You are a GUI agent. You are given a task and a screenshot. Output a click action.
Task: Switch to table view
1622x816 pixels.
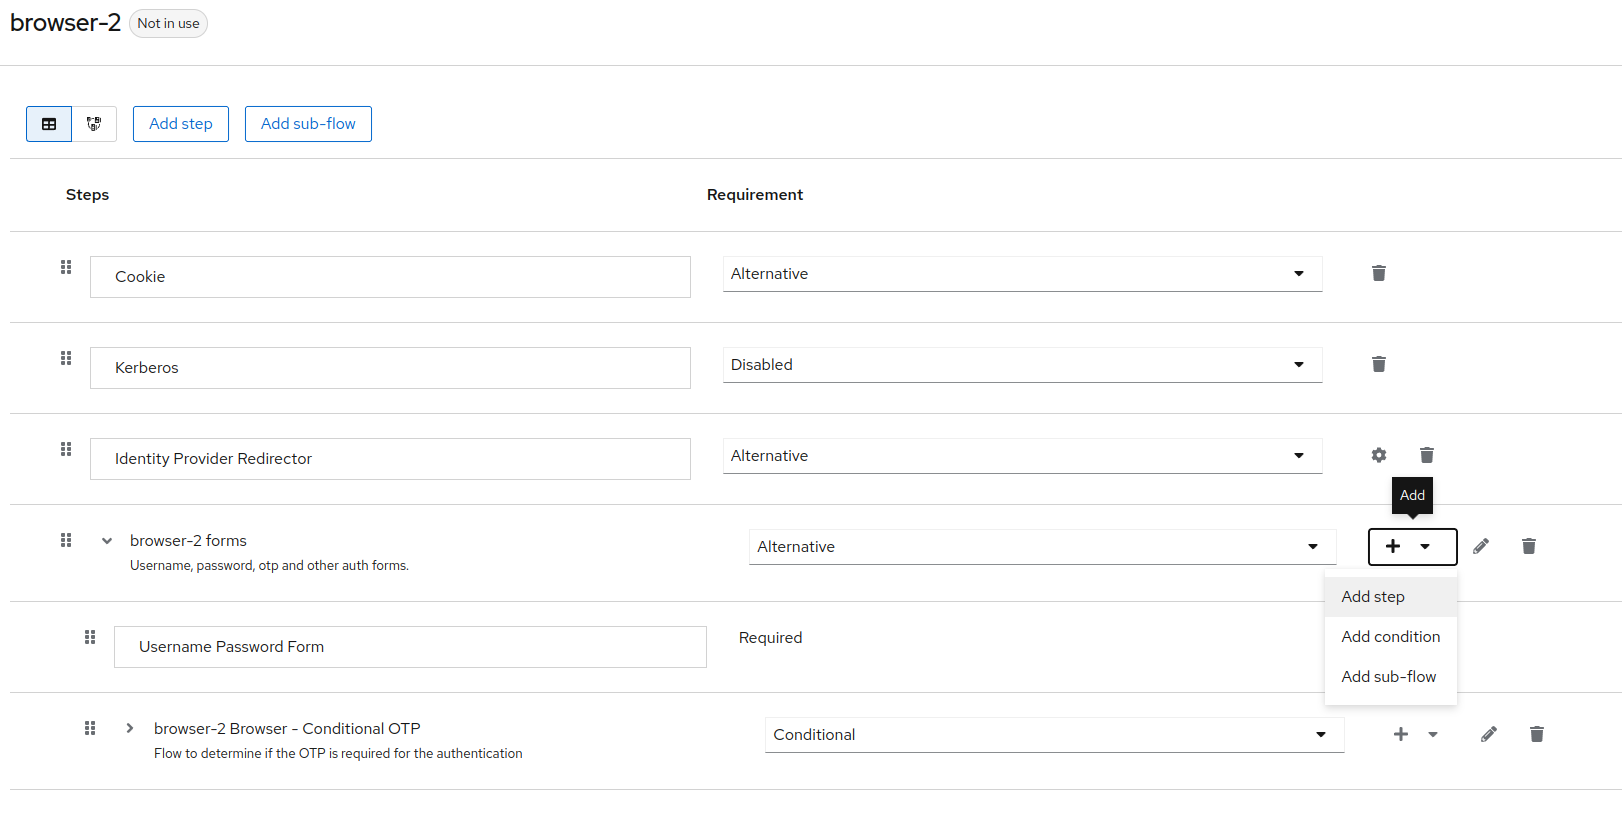click(49, 124)
